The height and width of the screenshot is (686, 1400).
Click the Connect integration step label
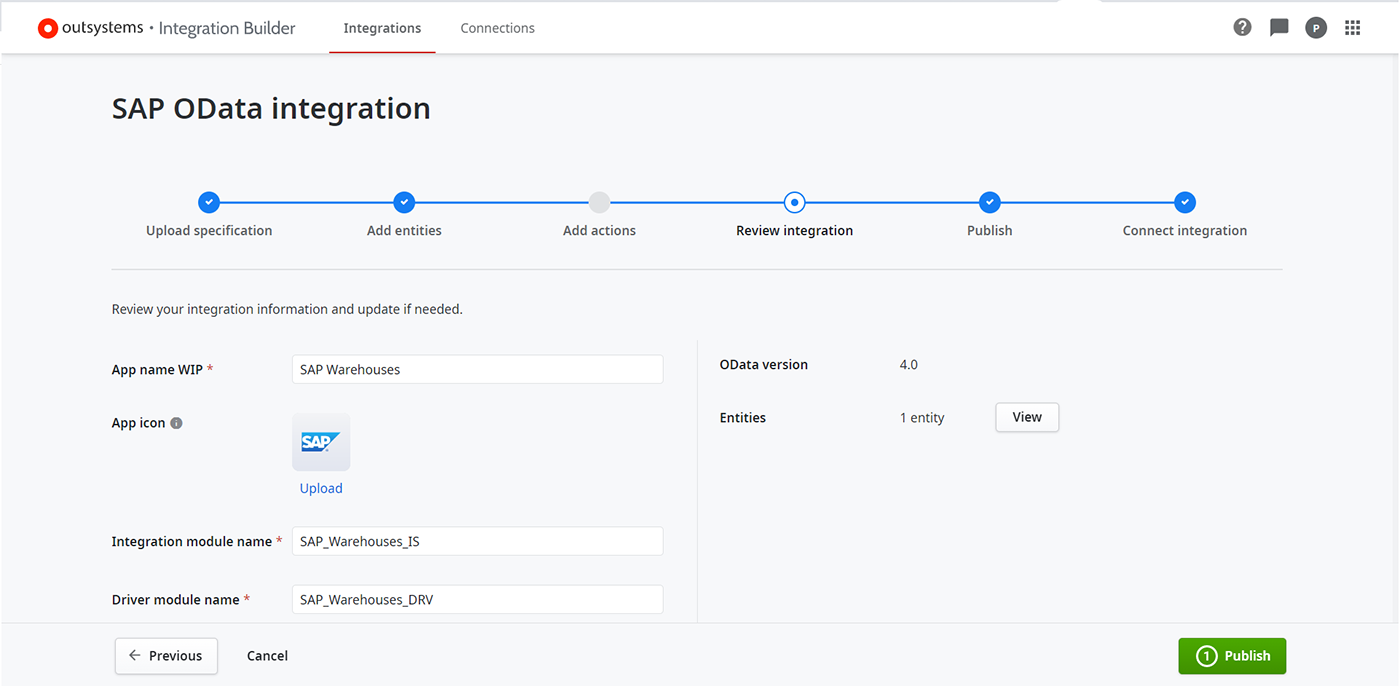(x=1185, y=230)
